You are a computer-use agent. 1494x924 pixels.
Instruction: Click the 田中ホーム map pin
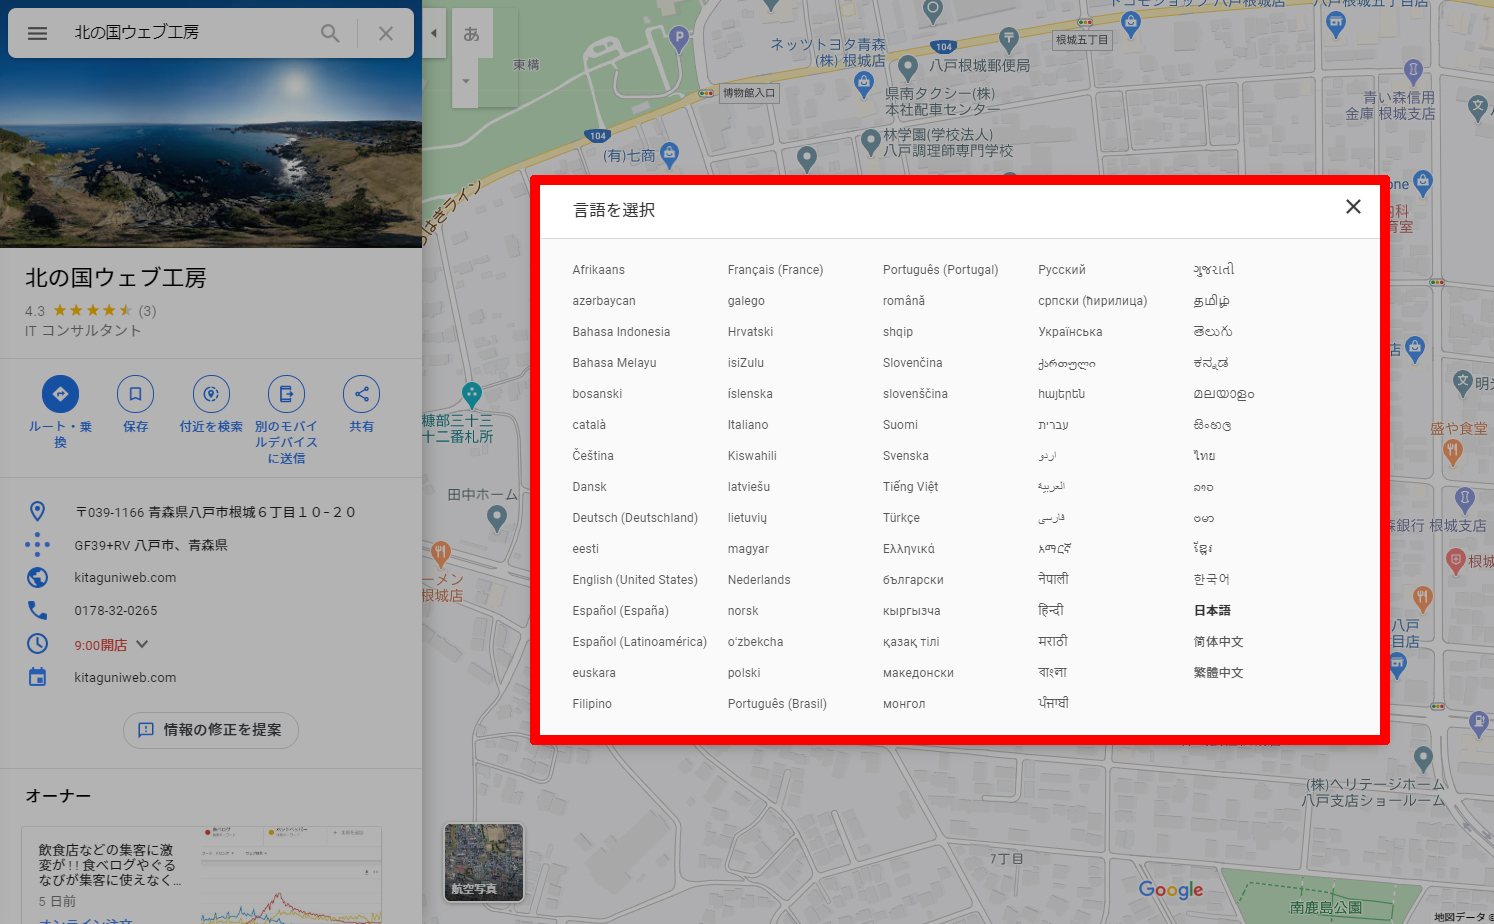pos(496,516)
